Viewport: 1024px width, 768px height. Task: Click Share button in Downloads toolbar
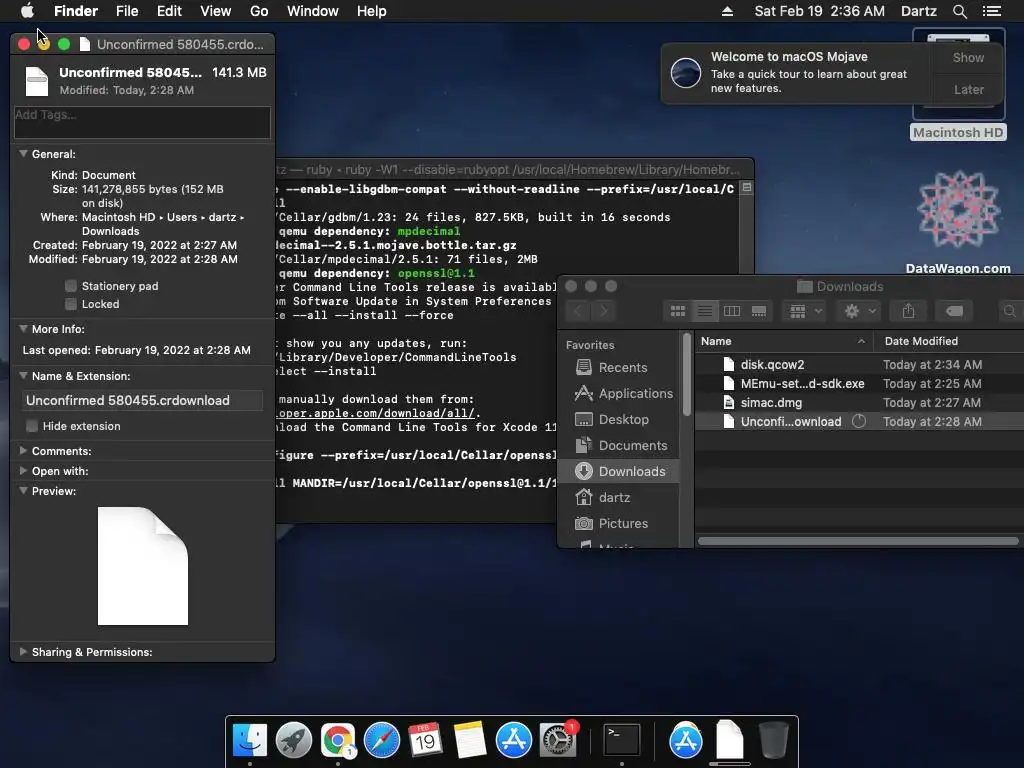[x=908, y=311]
